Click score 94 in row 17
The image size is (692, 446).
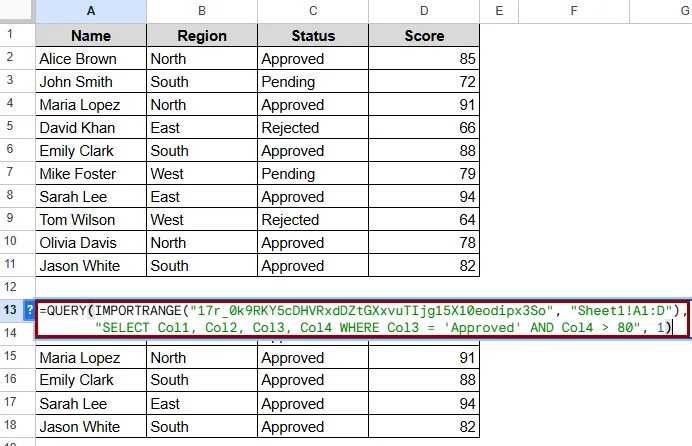pyautogui.click(x=424, y=403)
